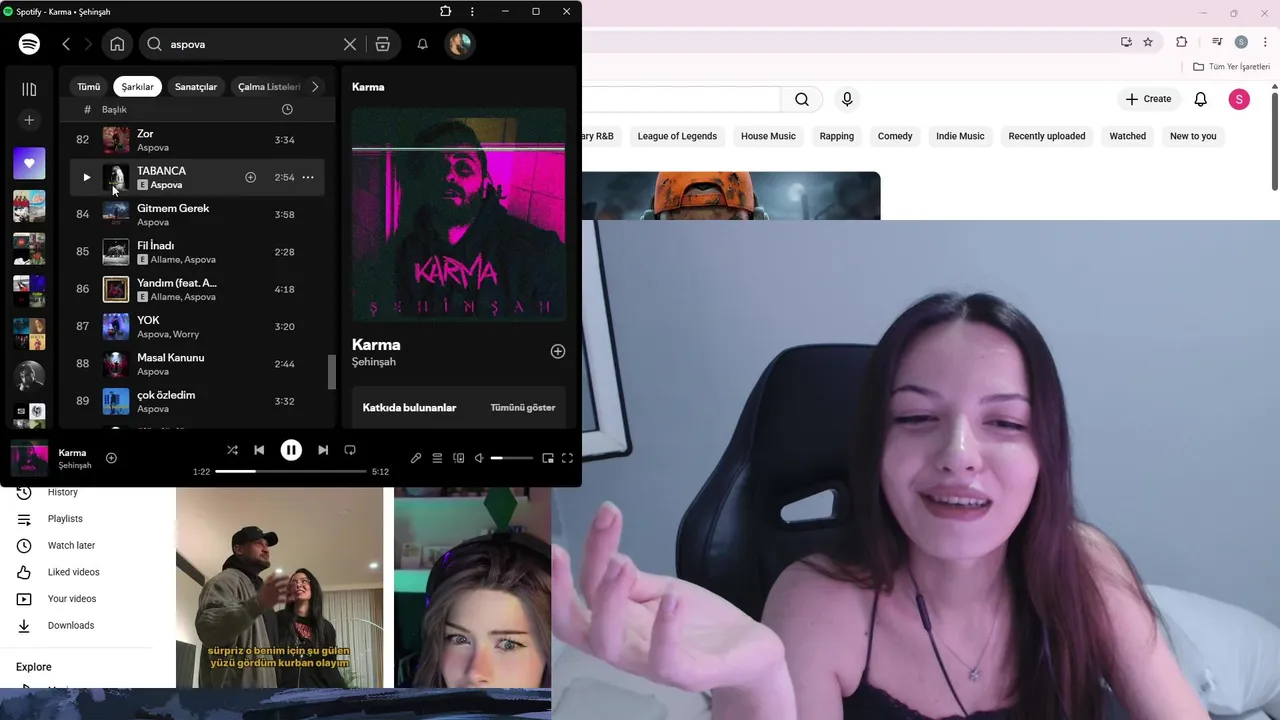Toggle lyrics microphone view
This screenshot has height=720, width=1280.
click(416, 458)
